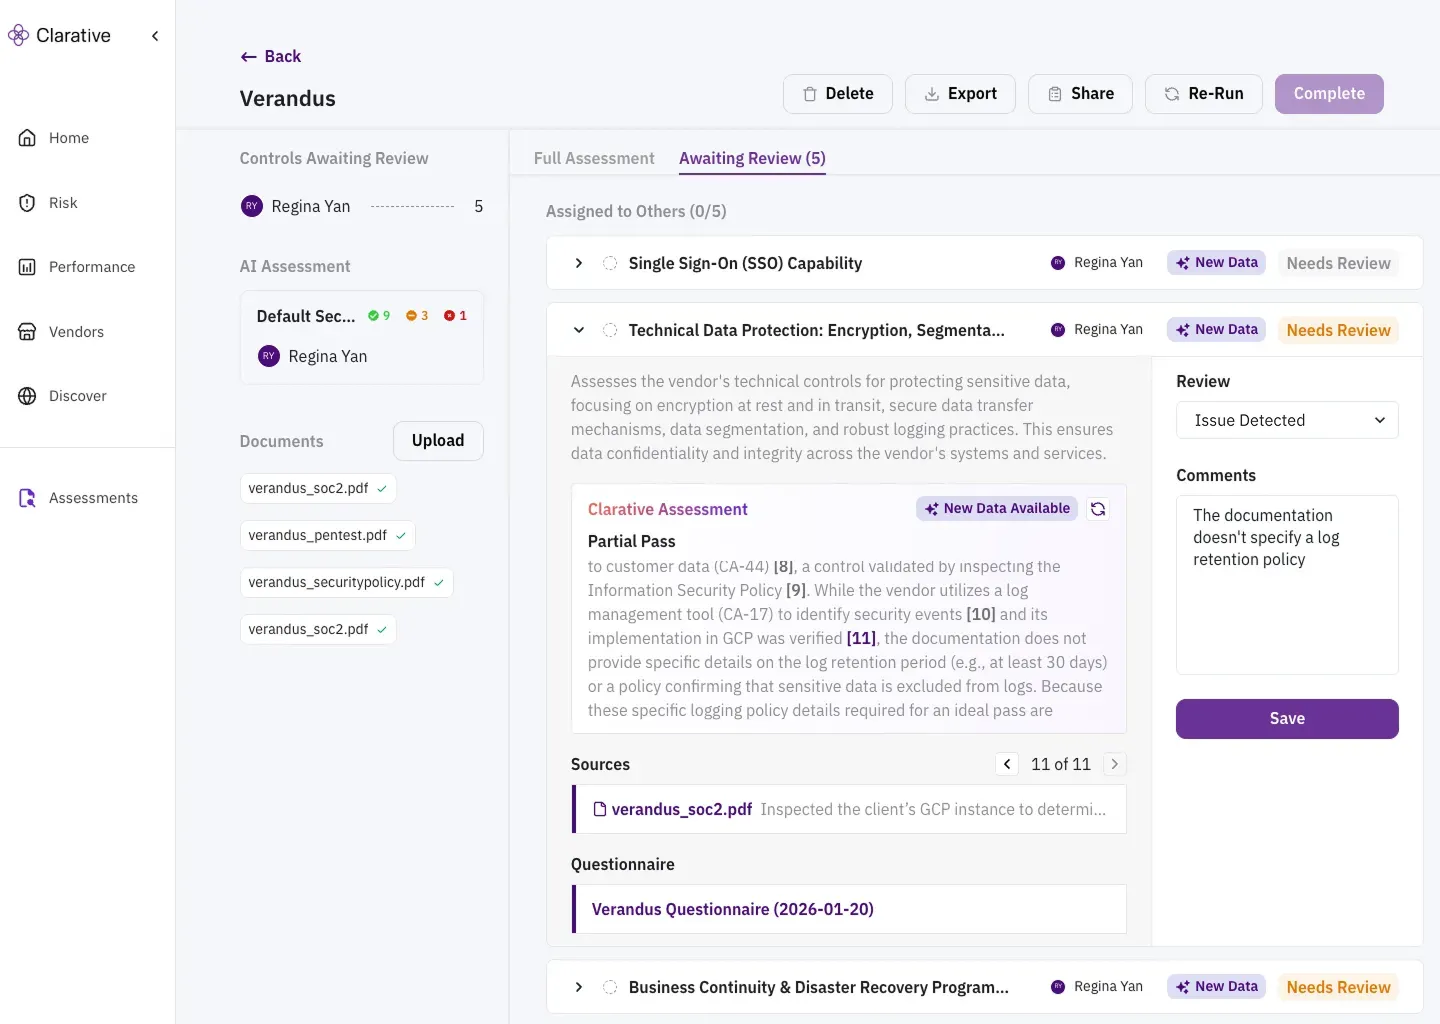Click the refresh icon in Clarative Assessment

click(1098, 509)
